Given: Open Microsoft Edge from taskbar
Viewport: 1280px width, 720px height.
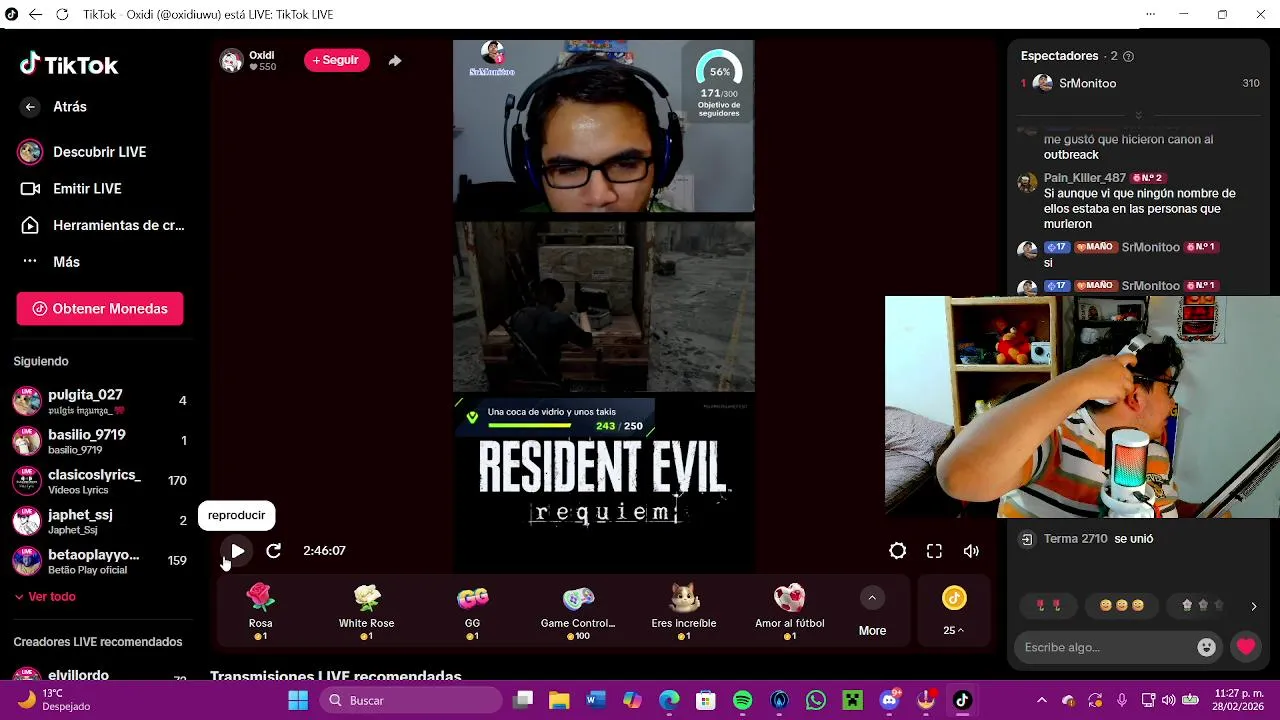Looking at the screenshot, I should [x=669, y=700].
